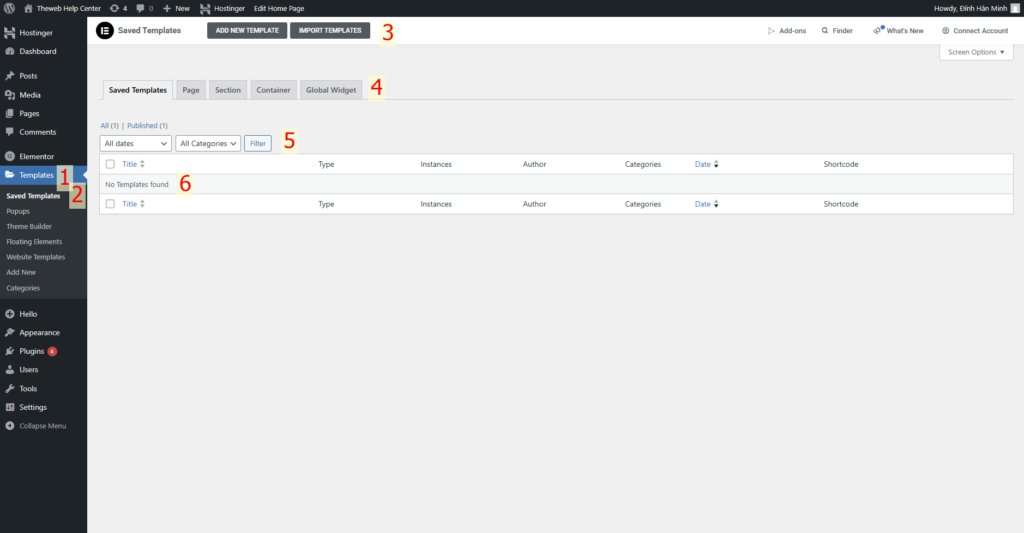Viewport: 1024px width, 533px height.
Task: Click the Add New Template button
Action: click(x=246, y=31)
